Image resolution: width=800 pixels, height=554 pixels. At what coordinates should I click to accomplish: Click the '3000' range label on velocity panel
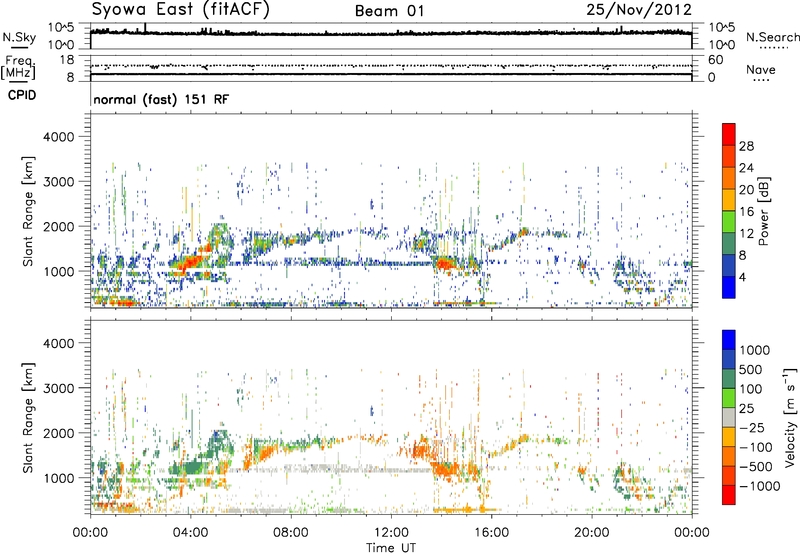[59, 388]
